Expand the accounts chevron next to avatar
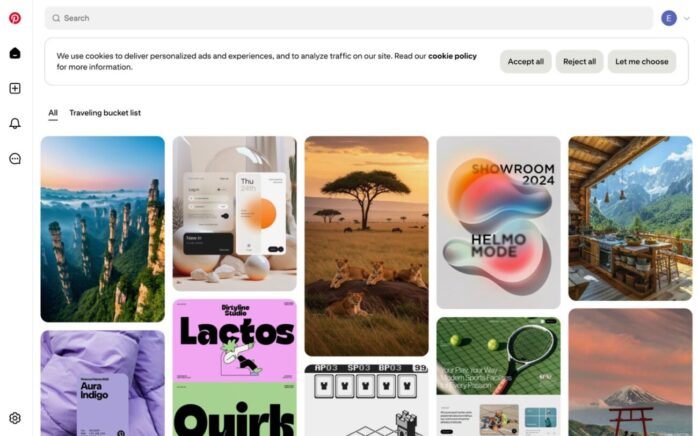698x436 pixels. pos(687,18)
